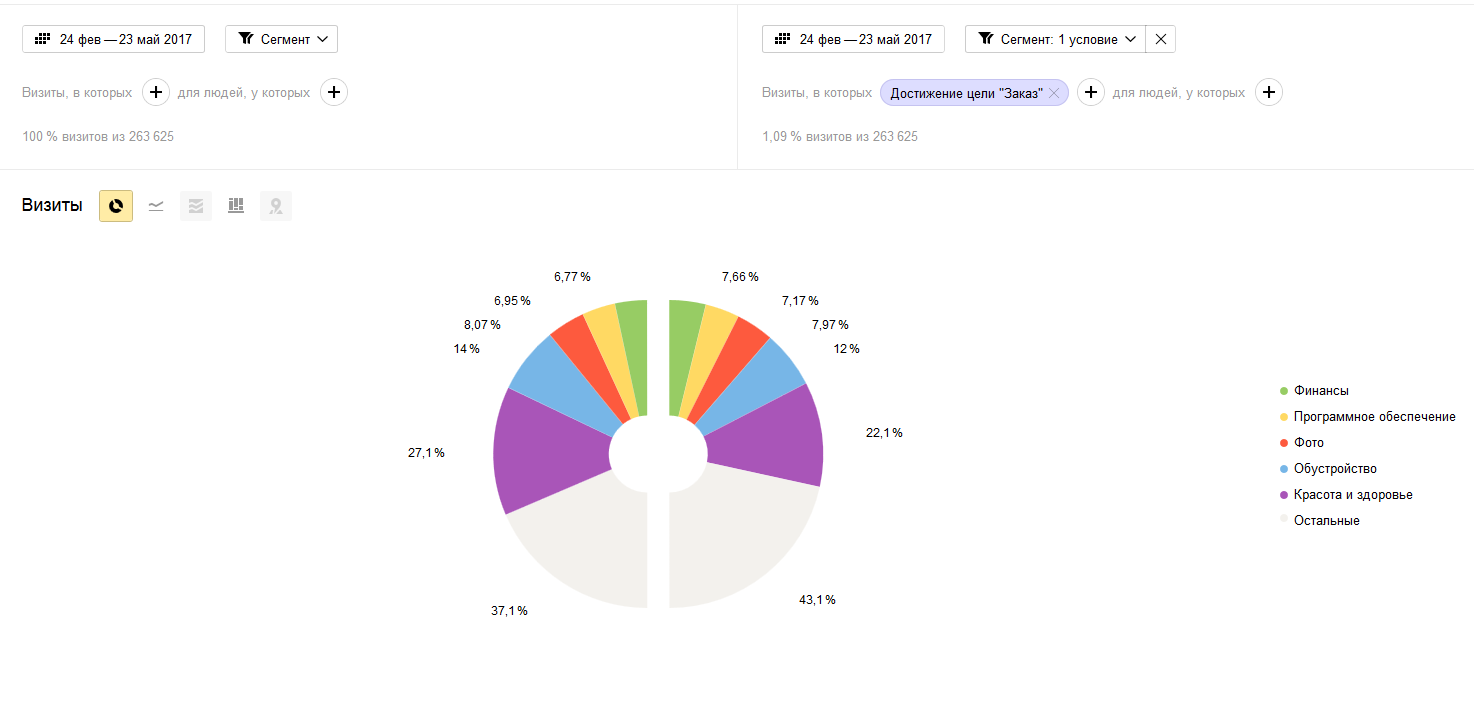Expand the left 'Сегмент' dropdown
The image size is (1474, 721).
click(282, 39)
